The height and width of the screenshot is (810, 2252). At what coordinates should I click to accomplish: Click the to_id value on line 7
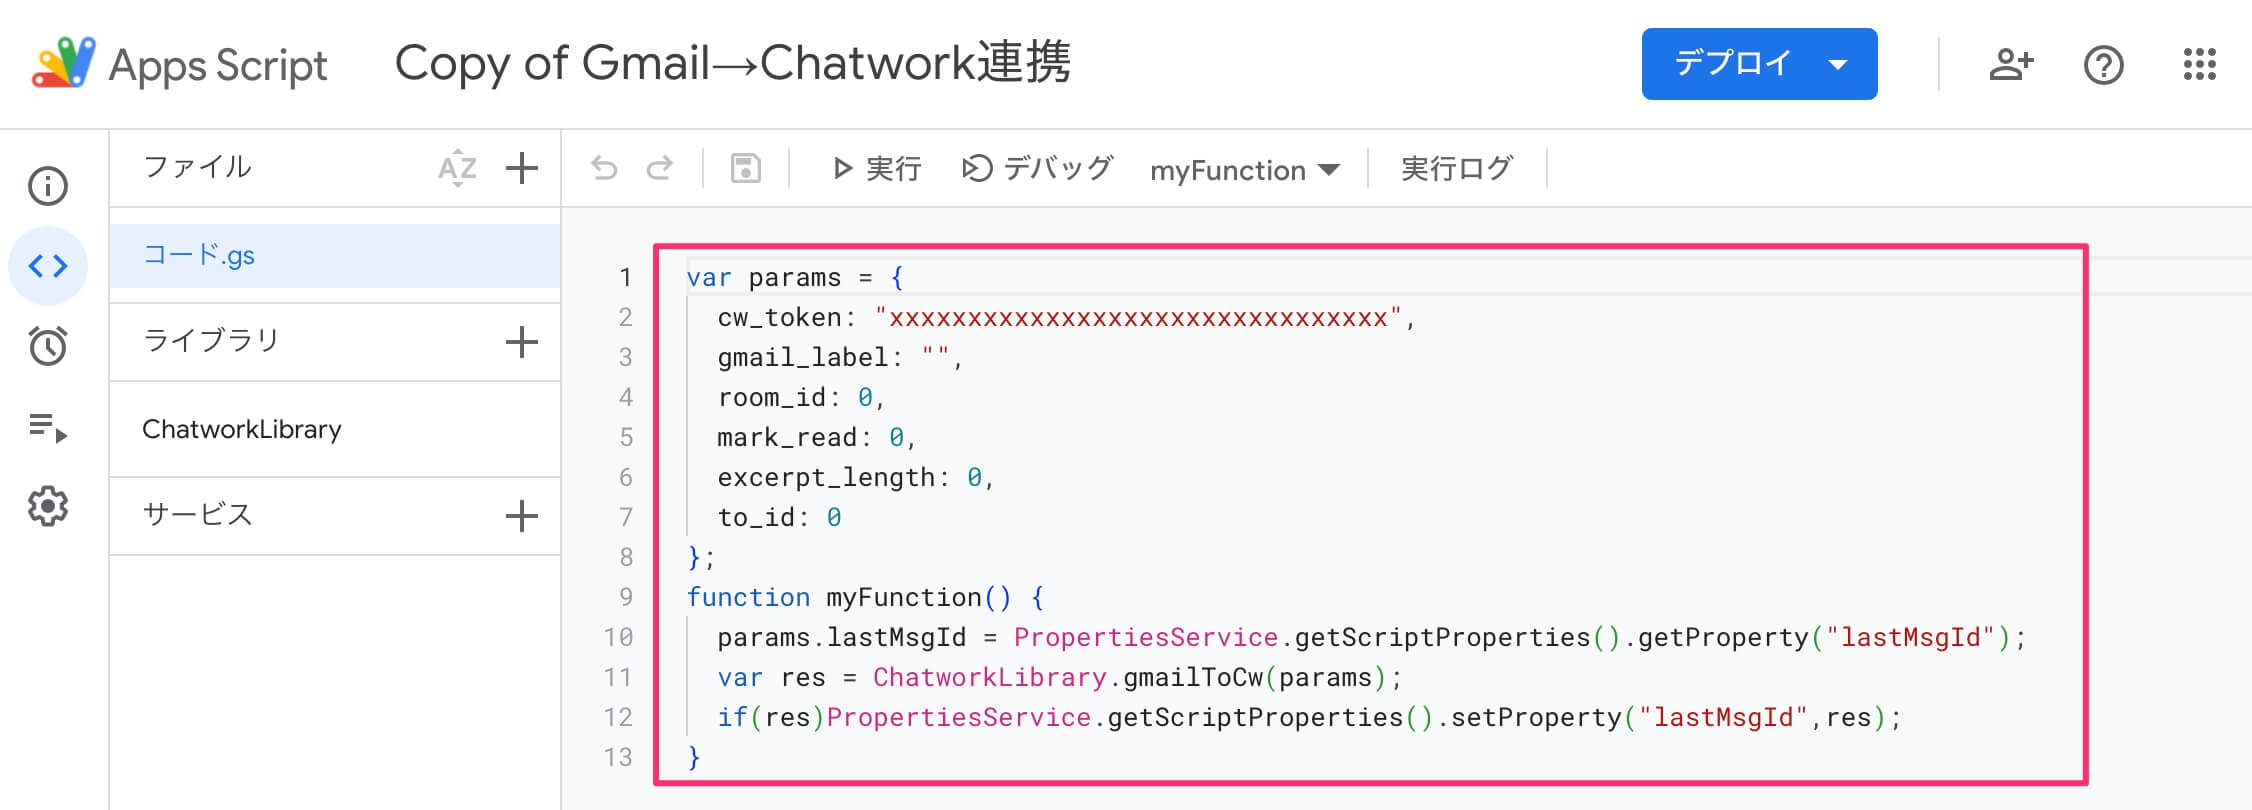(x=834, y=518)
